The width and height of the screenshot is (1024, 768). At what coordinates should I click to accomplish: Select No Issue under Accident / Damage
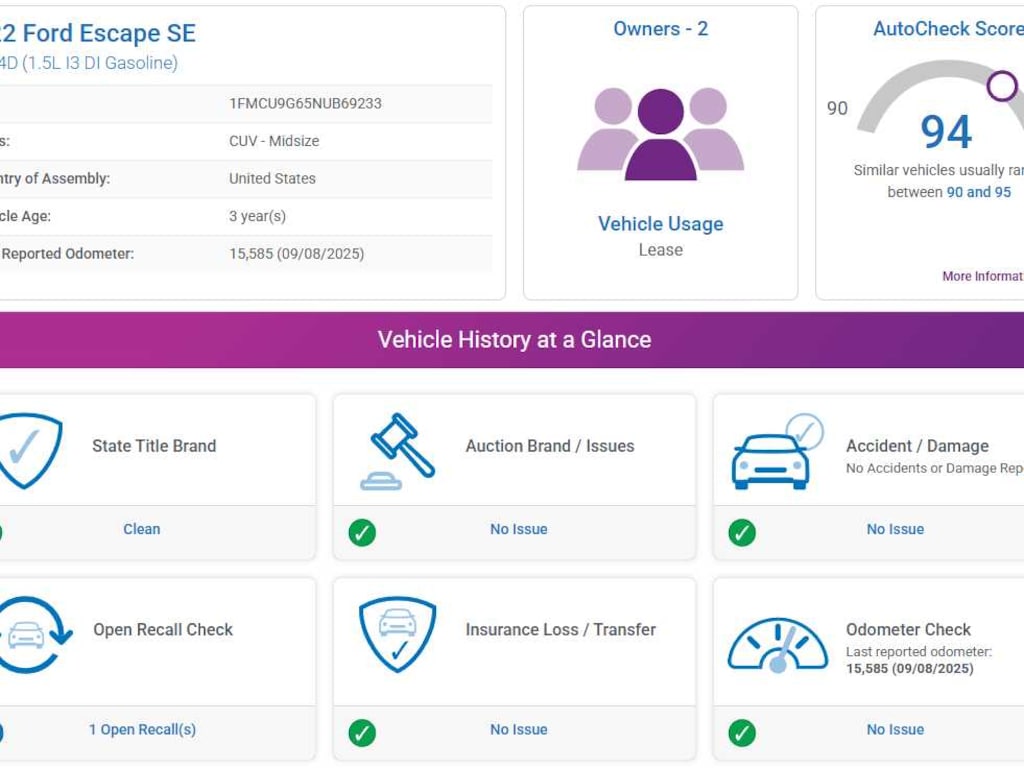point(895,529)
